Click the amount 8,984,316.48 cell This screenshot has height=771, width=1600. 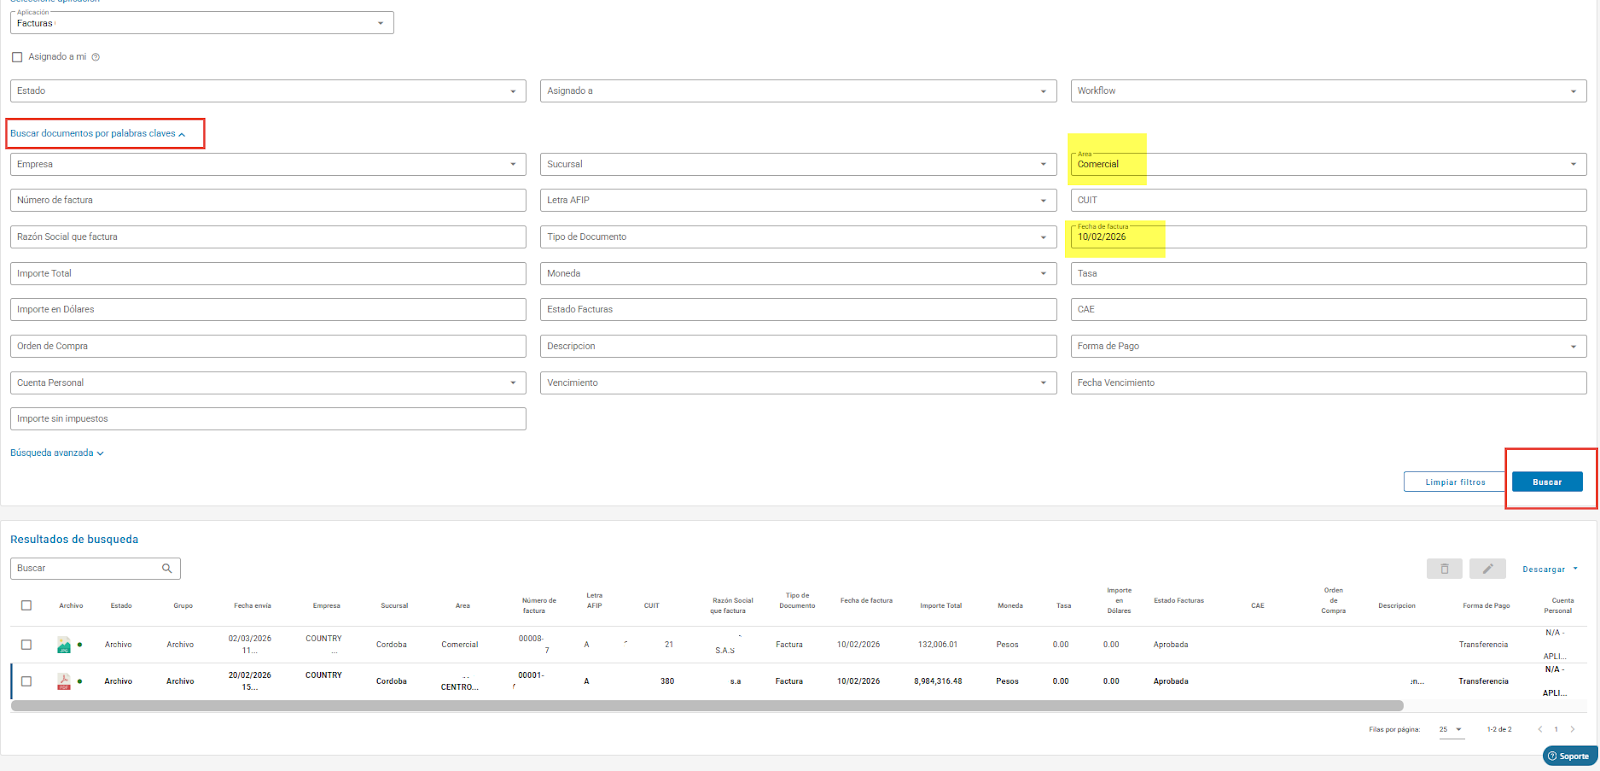(x=938, y=681)
